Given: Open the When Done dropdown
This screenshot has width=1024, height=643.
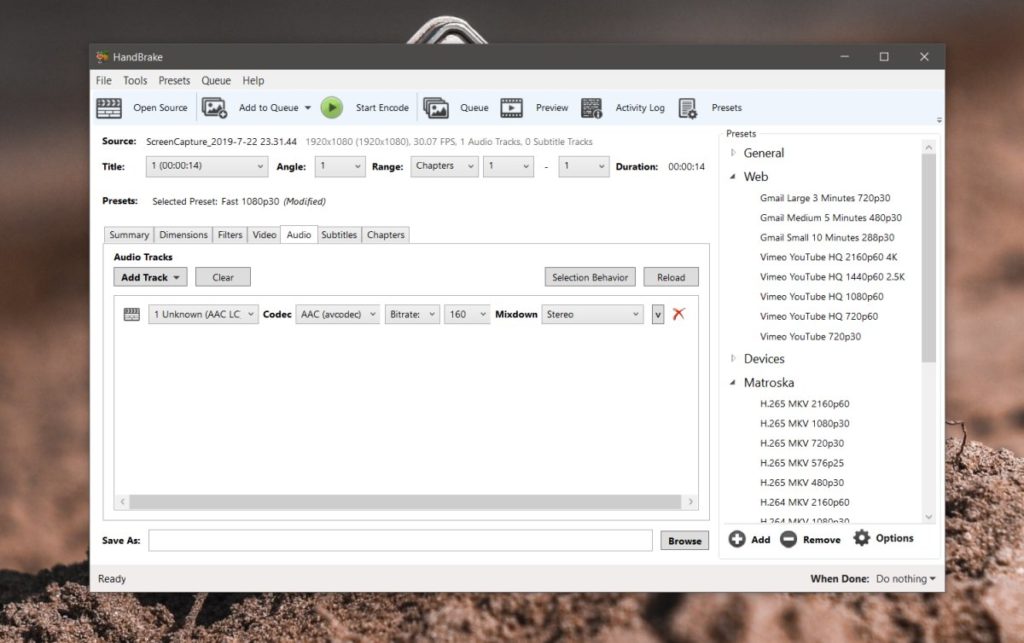Looking at the screenshot, I should point(903,578).
